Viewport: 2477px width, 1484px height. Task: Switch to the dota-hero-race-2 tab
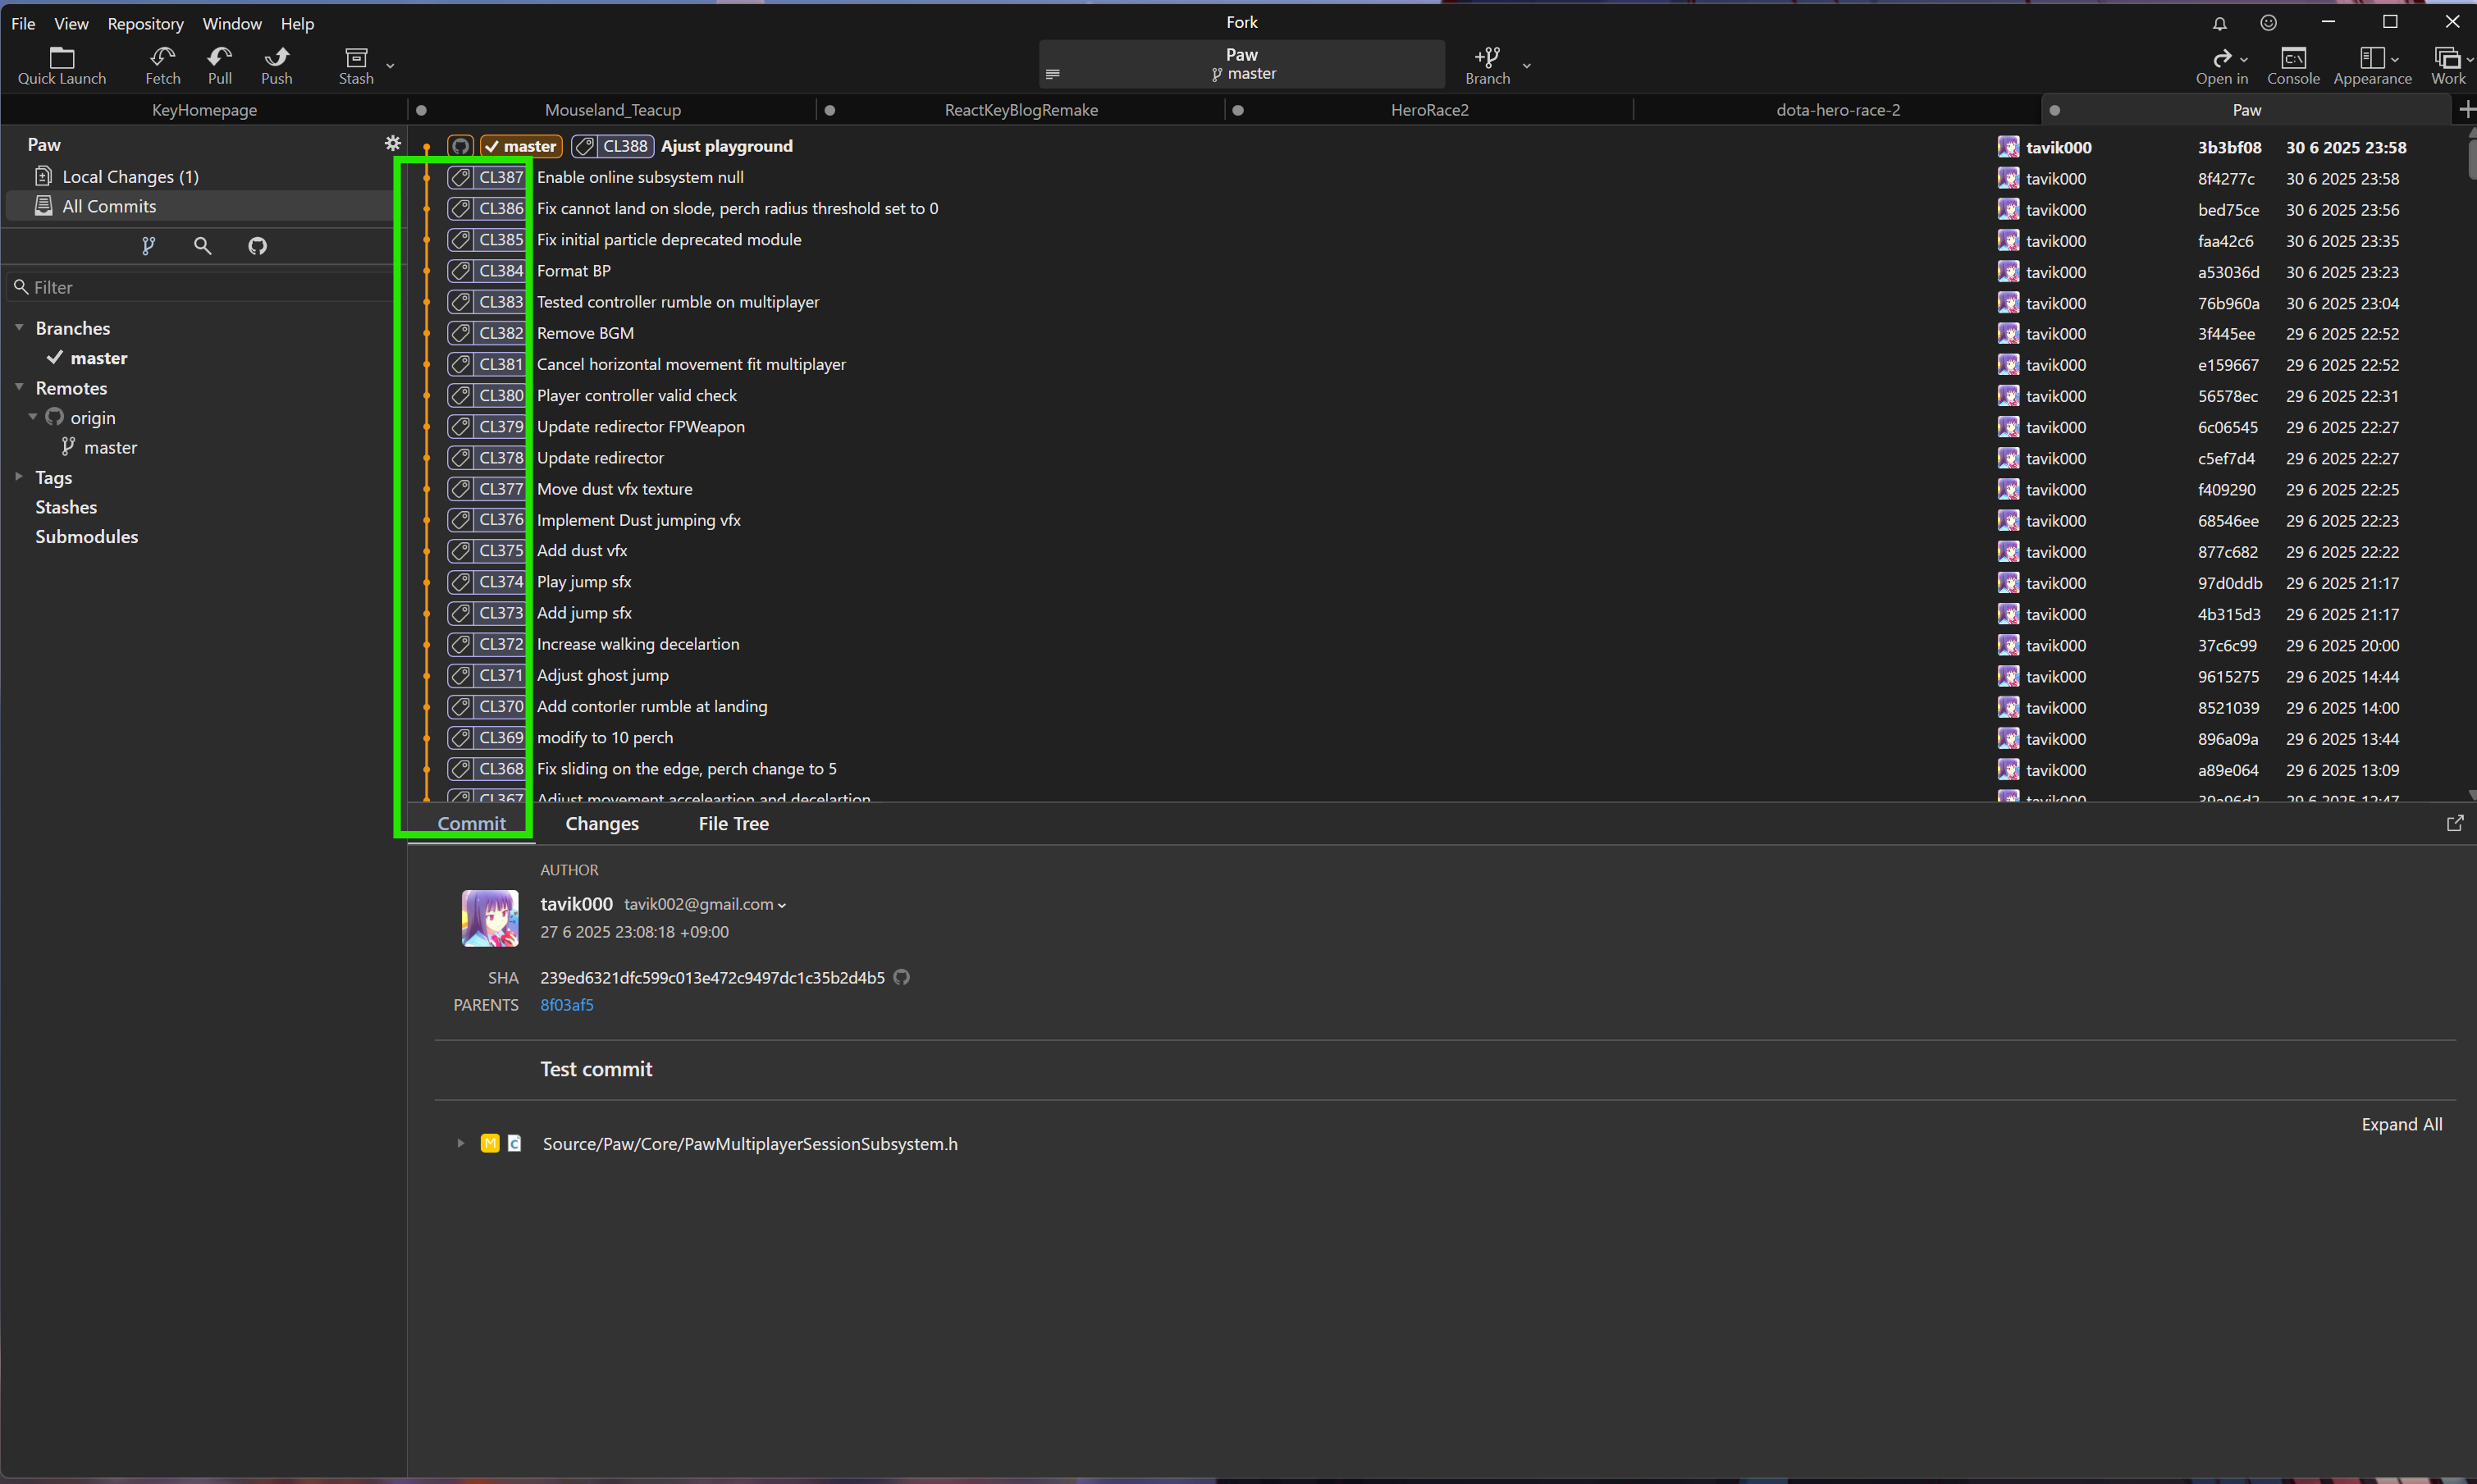point(1838,110)
